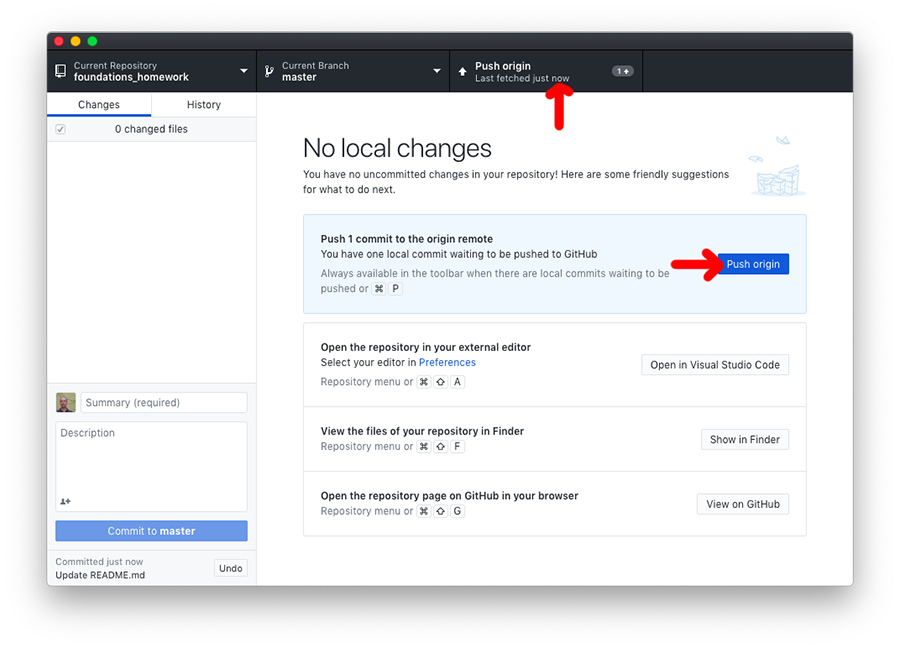Toggle the 0 changed files checkbox
This screenshot has height=648, width=900.
[x=60, y=129]
